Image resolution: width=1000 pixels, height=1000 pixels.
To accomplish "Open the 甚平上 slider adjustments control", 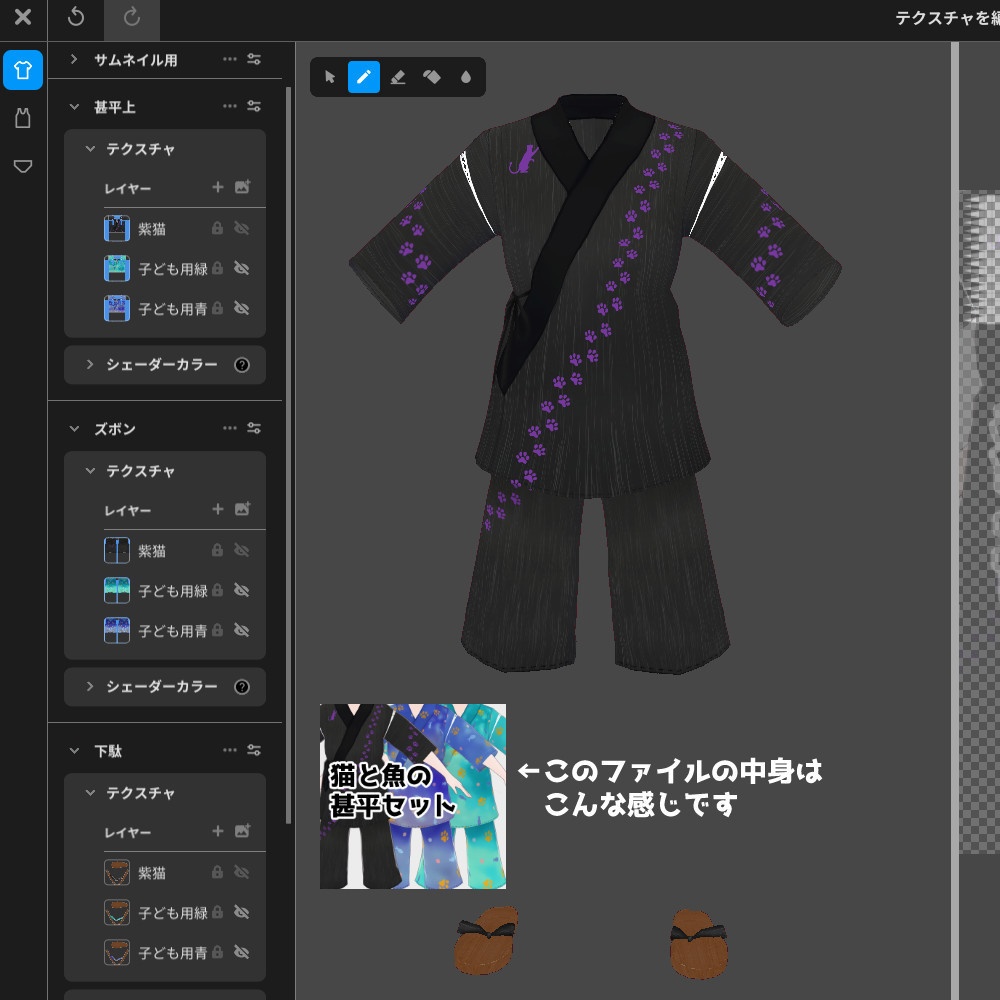I will 253,106.
